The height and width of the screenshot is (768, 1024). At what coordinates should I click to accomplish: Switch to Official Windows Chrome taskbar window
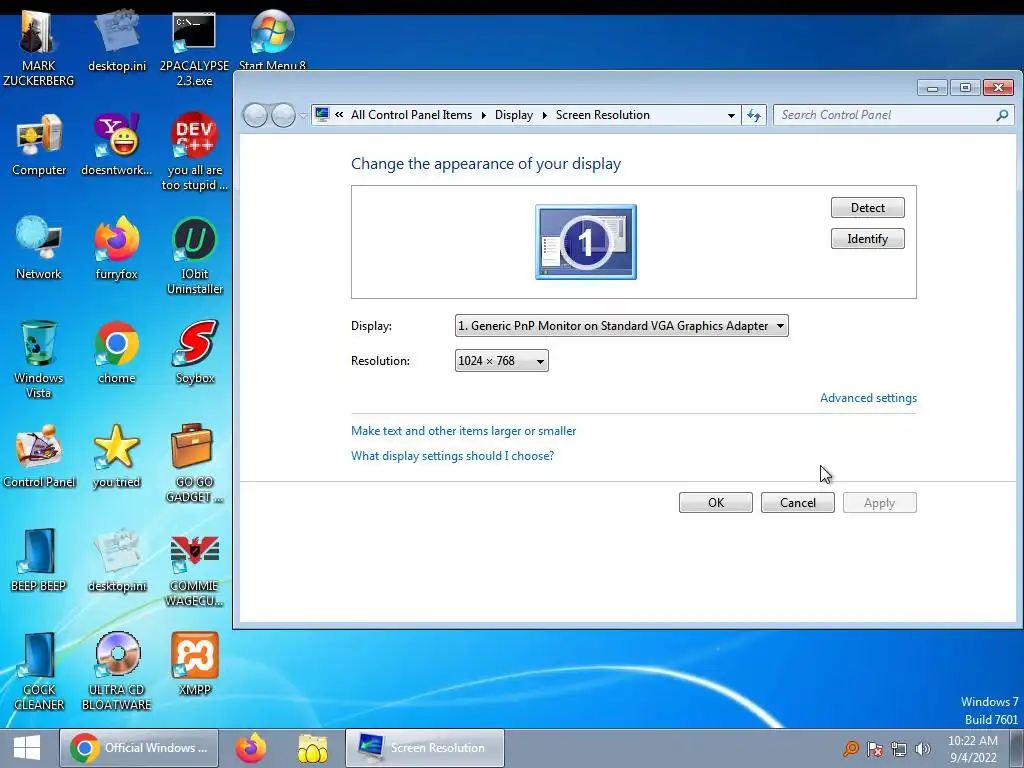pyautogui.click(x=139, y=748)
